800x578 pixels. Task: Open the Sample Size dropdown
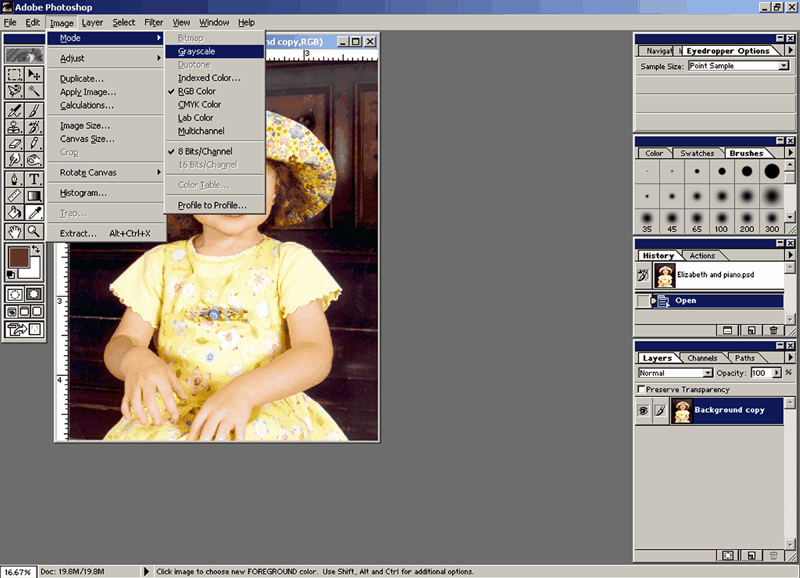tap(782, 66)
